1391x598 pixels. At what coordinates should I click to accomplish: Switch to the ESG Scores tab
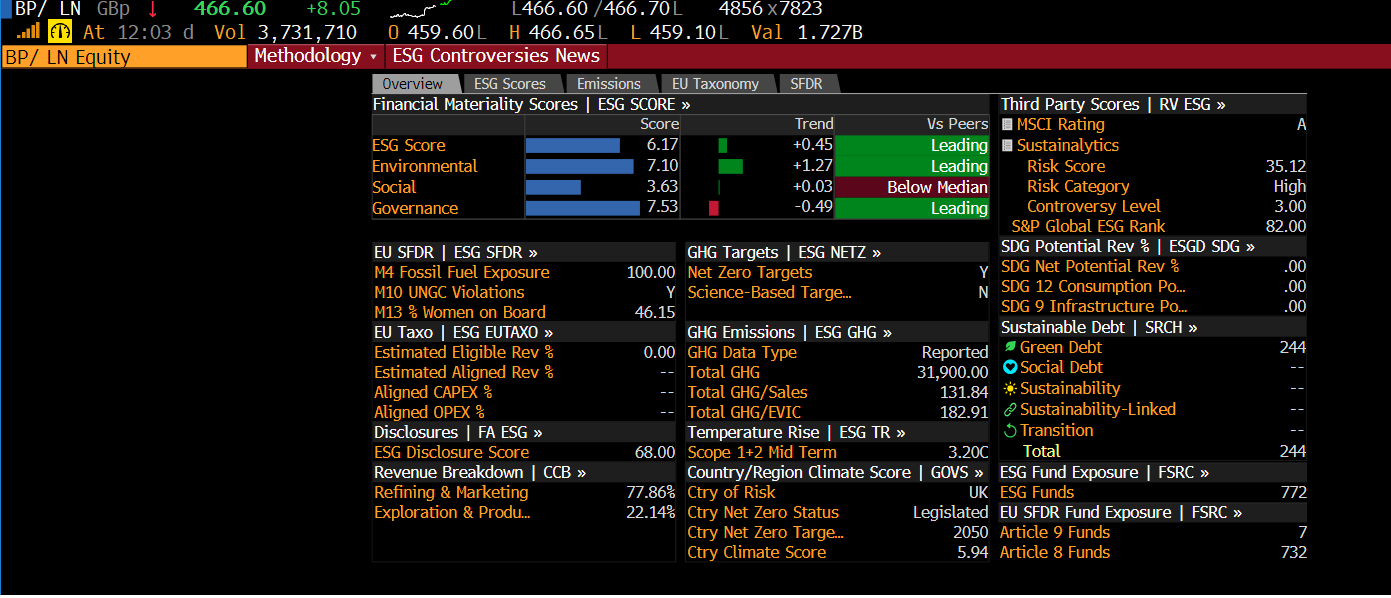pos(510,84)
